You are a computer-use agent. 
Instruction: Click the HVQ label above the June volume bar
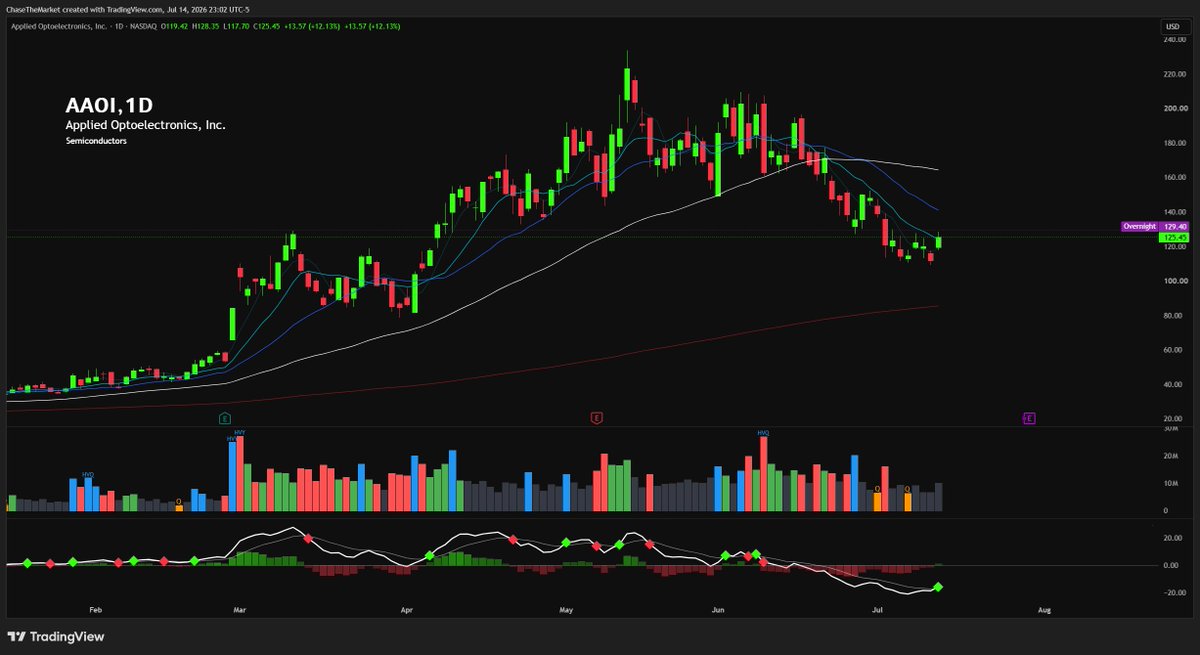pos(763,432)
